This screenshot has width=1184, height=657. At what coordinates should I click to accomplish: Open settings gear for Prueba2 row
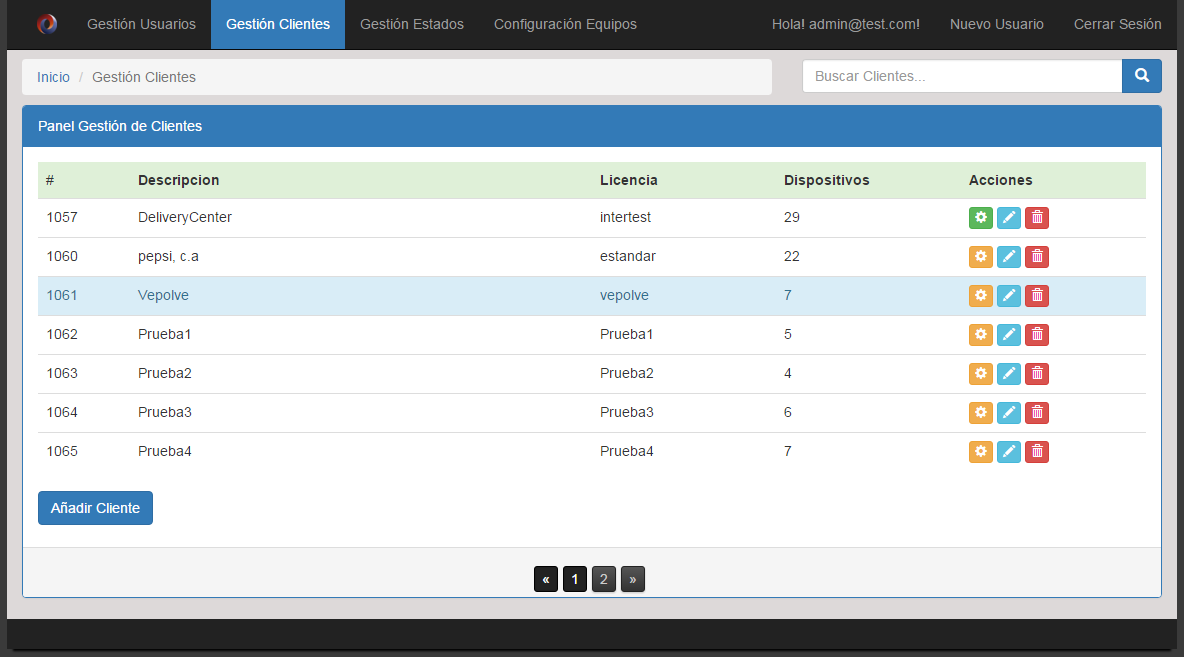click(980, 374)
